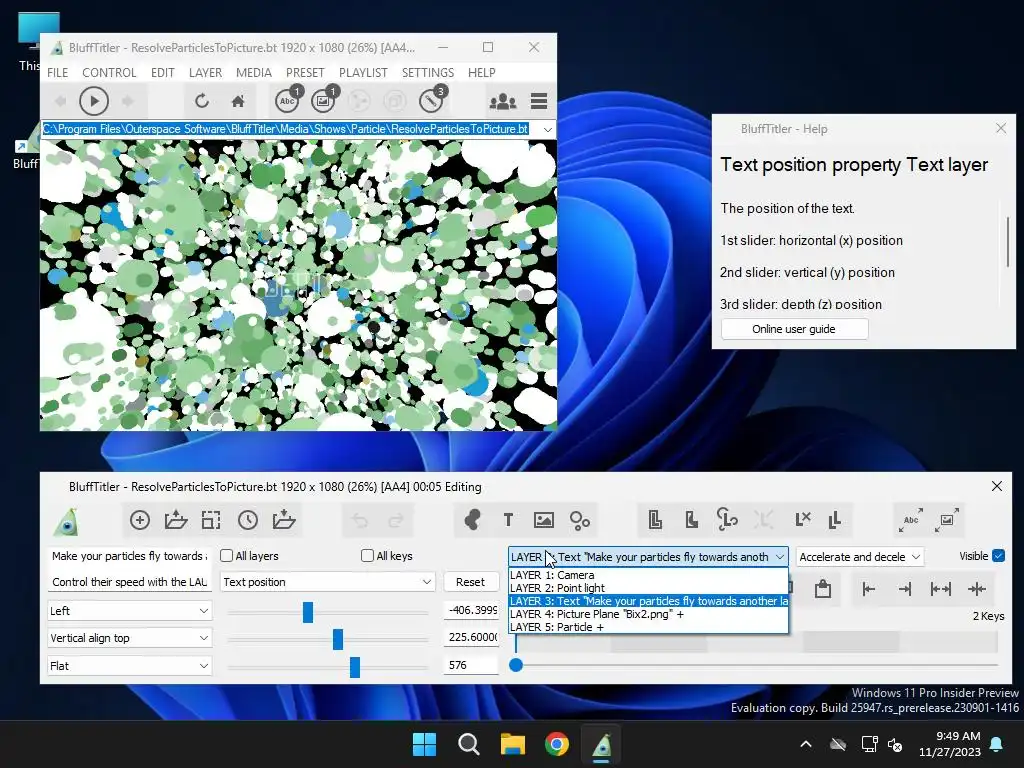Select LAYER 1: Camera from list
Image resolution: width=1024 pixels, height=768 pixels.
click(x=648, y=575)
